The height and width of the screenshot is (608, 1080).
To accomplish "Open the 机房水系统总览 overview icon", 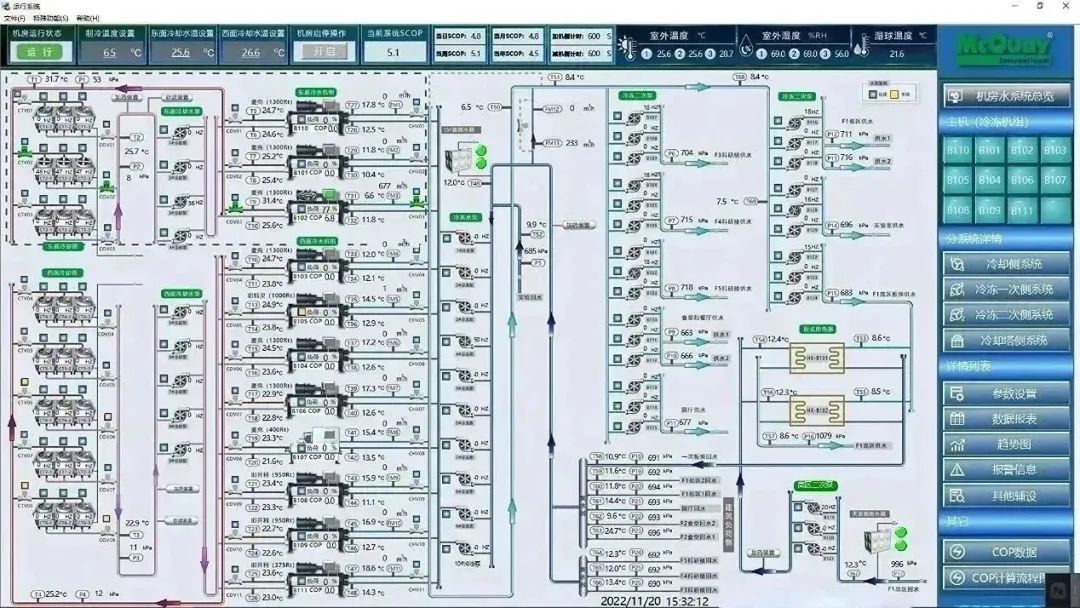I will (x=958, y=96).
